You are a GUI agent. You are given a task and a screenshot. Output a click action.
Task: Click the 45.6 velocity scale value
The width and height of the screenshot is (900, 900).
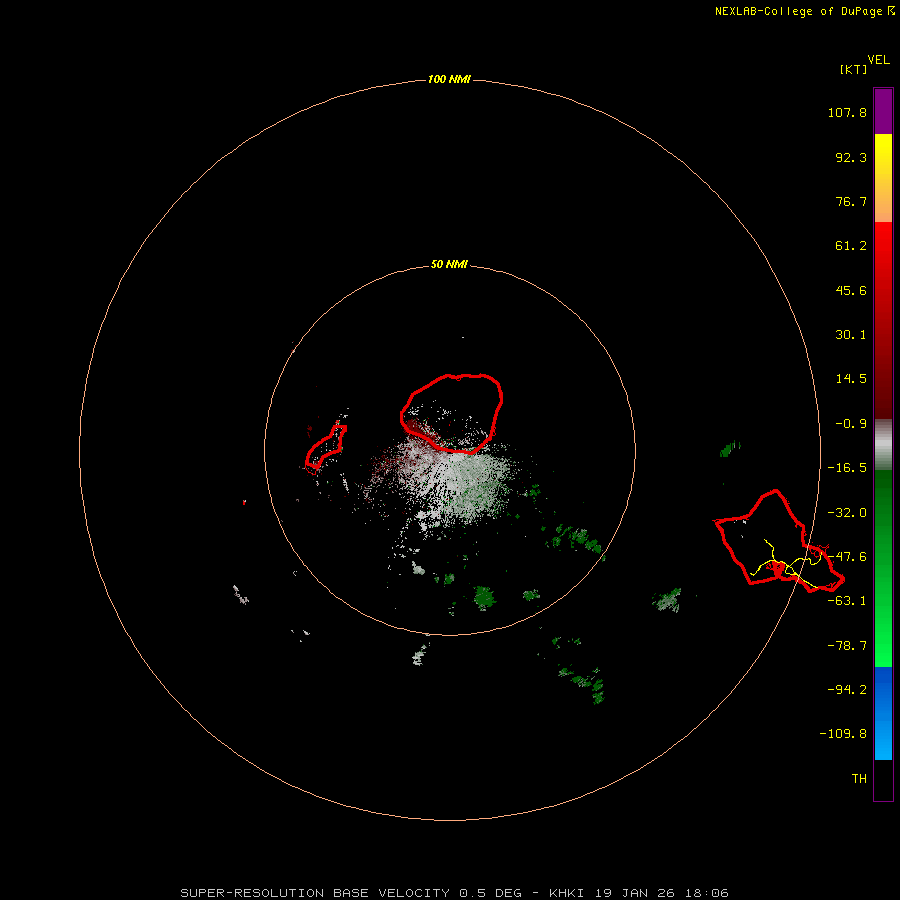click(x=851, y=290)
